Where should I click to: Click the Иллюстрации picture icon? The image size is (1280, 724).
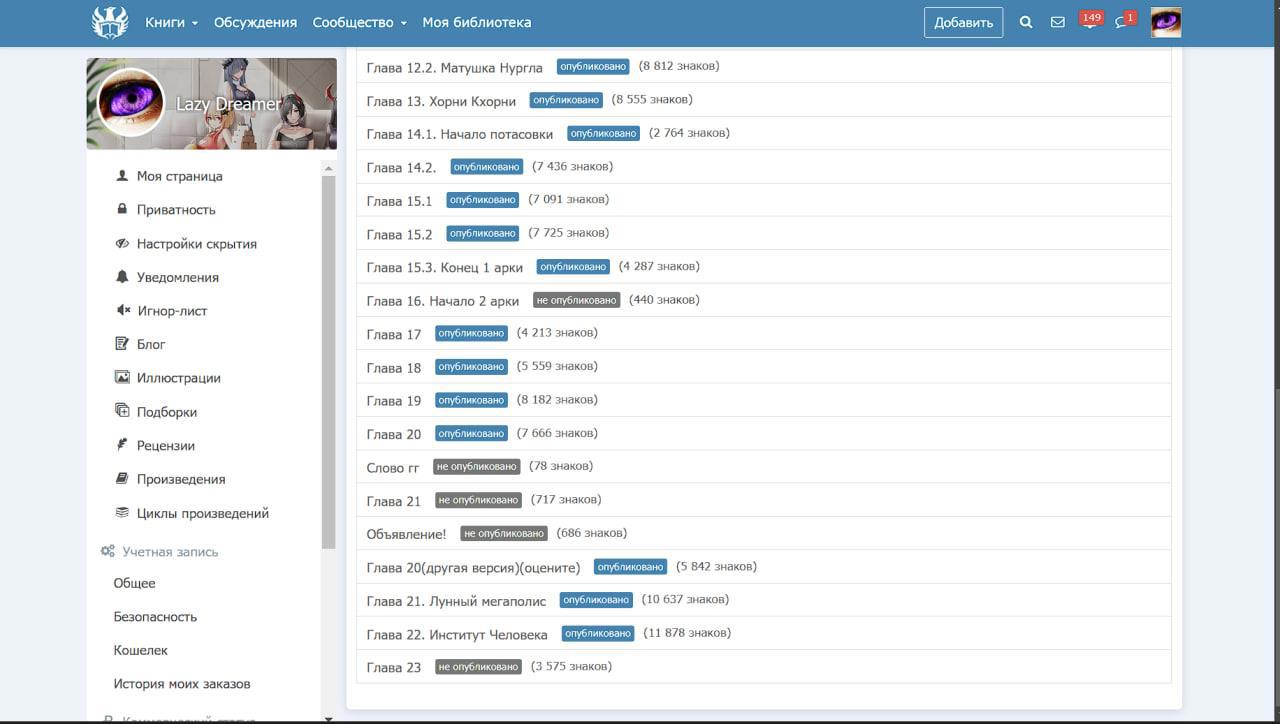tap(122, 378)
